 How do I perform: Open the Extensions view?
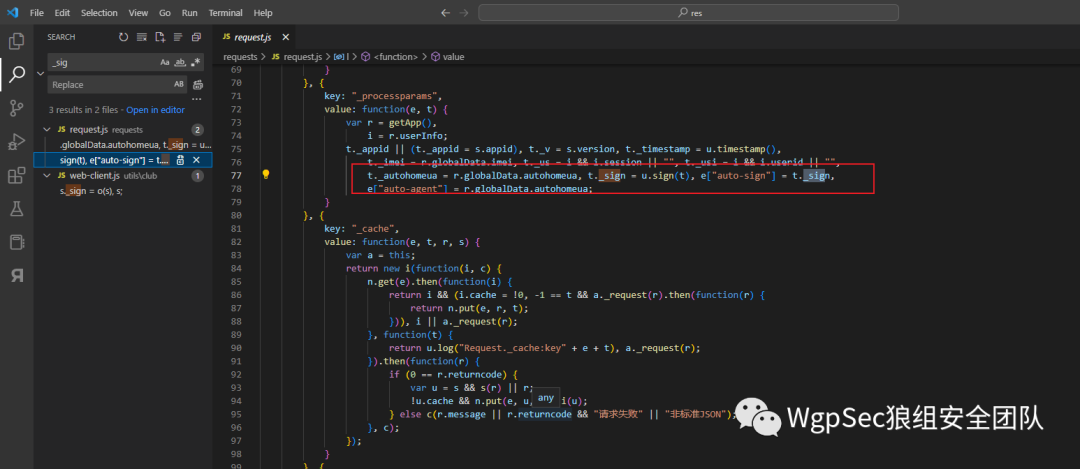[17, 176]
